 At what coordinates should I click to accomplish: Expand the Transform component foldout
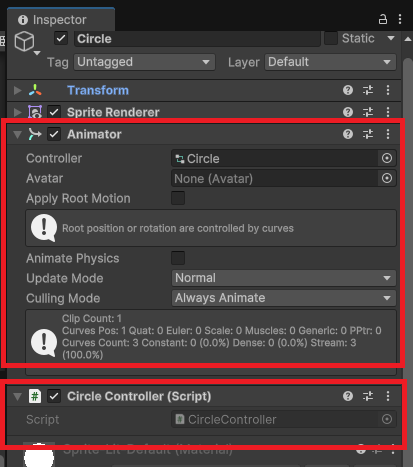pos(17,90)
